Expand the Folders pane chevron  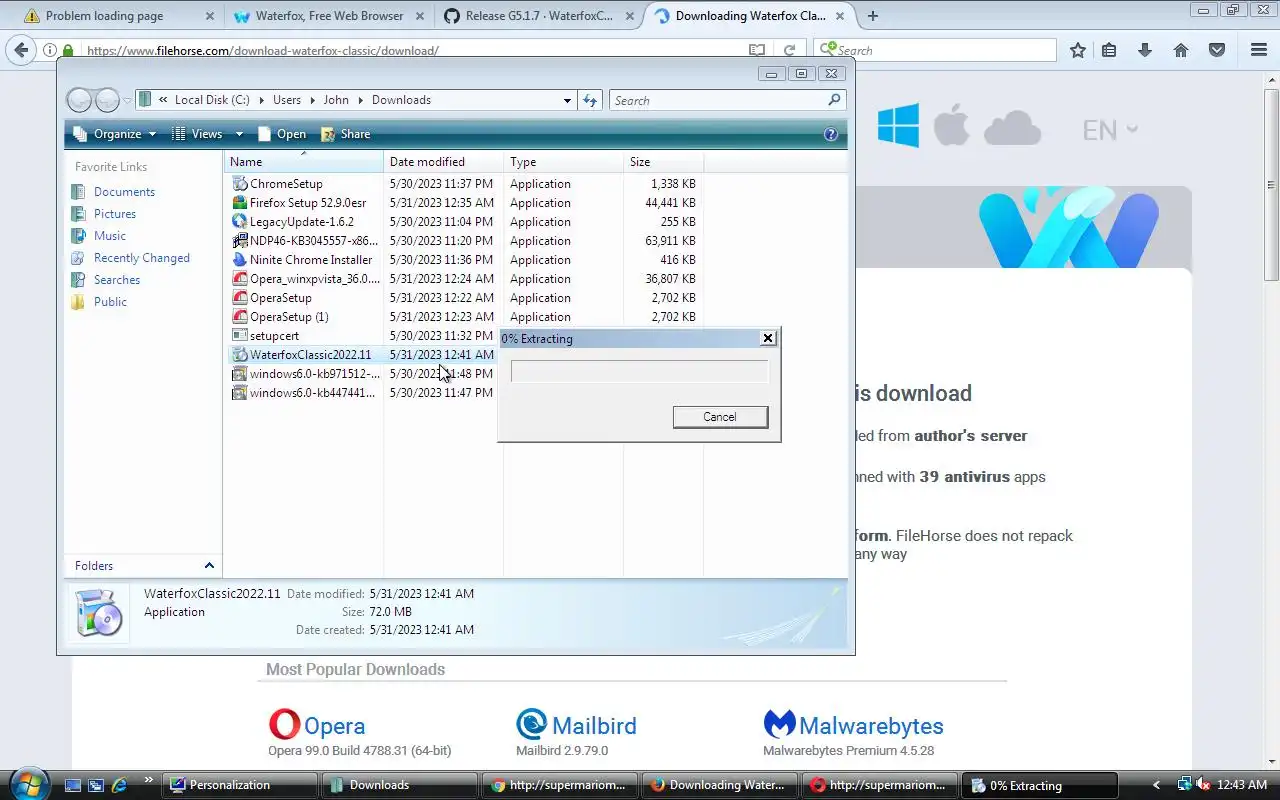point(209,566)
